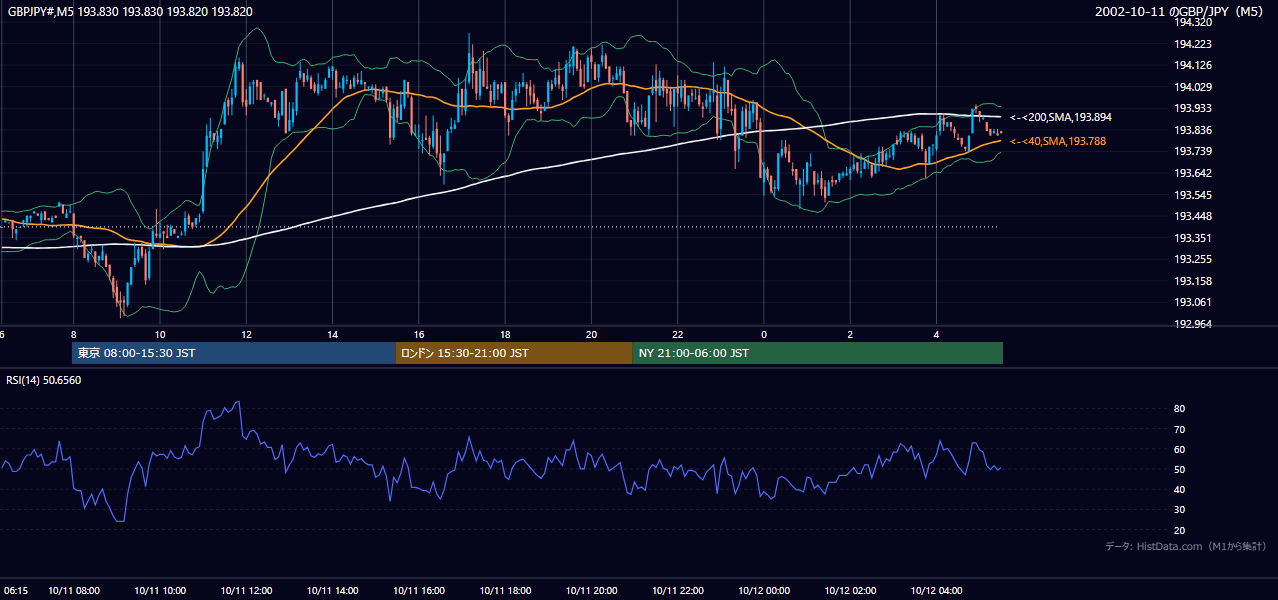Click the RSI 80 level label
This screenshot has height=600, width=1278.
[x=1180, y=409]
